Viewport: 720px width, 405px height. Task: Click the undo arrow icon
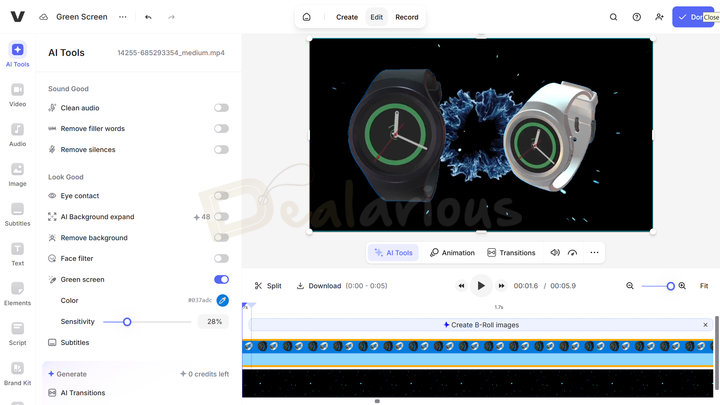point(149,17)
